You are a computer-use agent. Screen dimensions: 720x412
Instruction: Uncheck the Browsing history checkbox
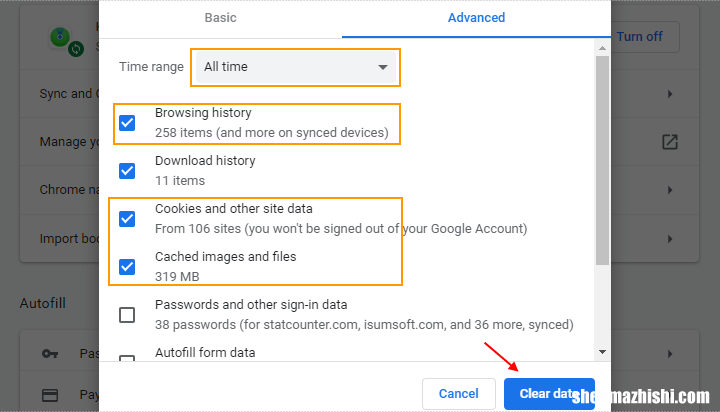pos(127,123)
